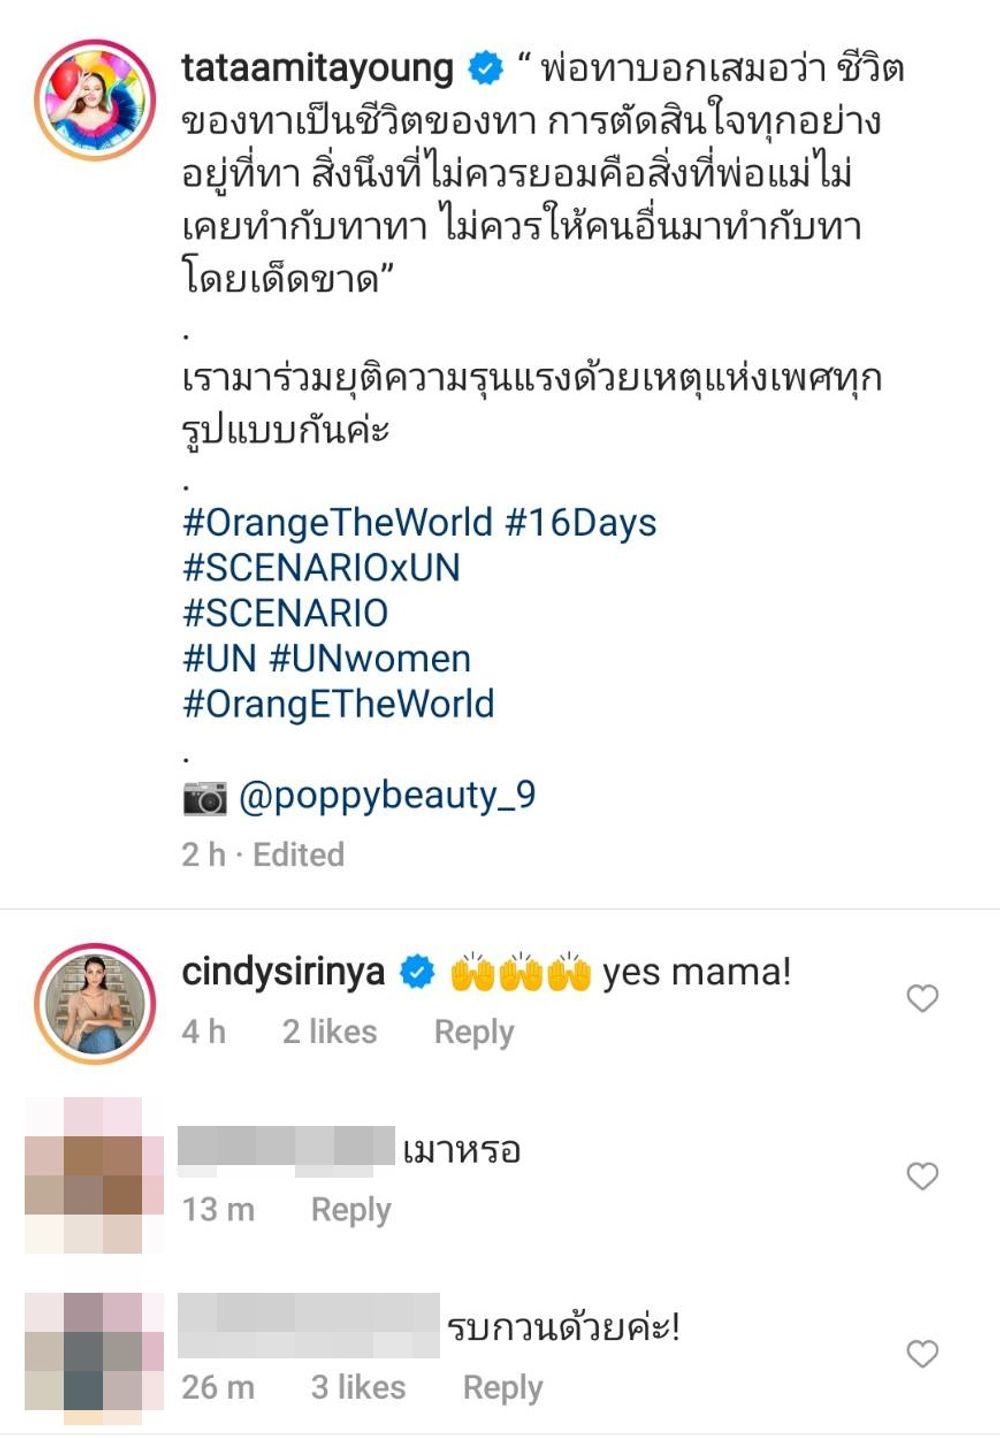Screen dimensions: 1000x1438
Task: Open the #UNwomen hashtag
Action: coord(370,659)
